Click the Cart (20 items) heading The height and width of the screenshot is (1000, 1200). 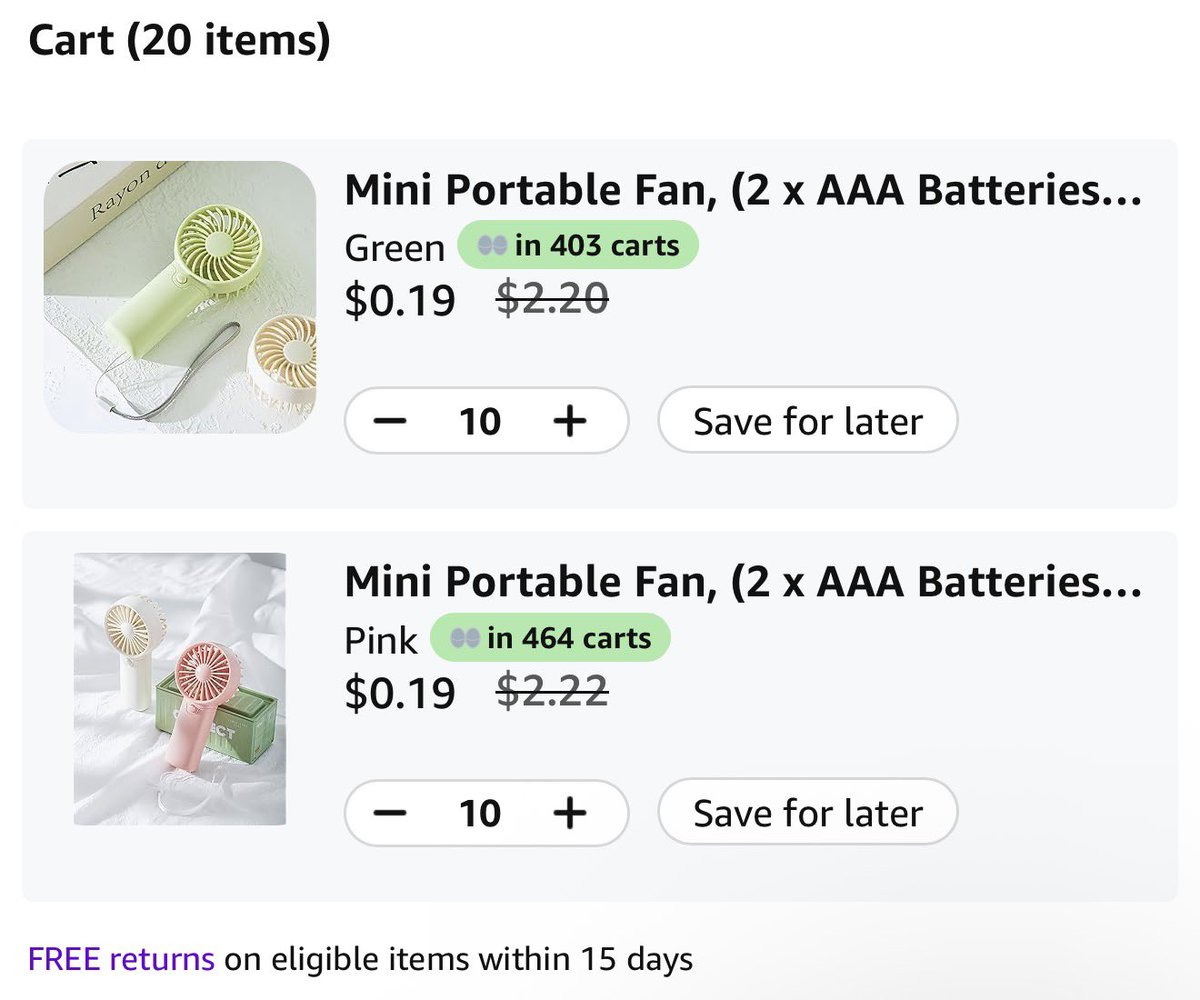pos(179,41)
